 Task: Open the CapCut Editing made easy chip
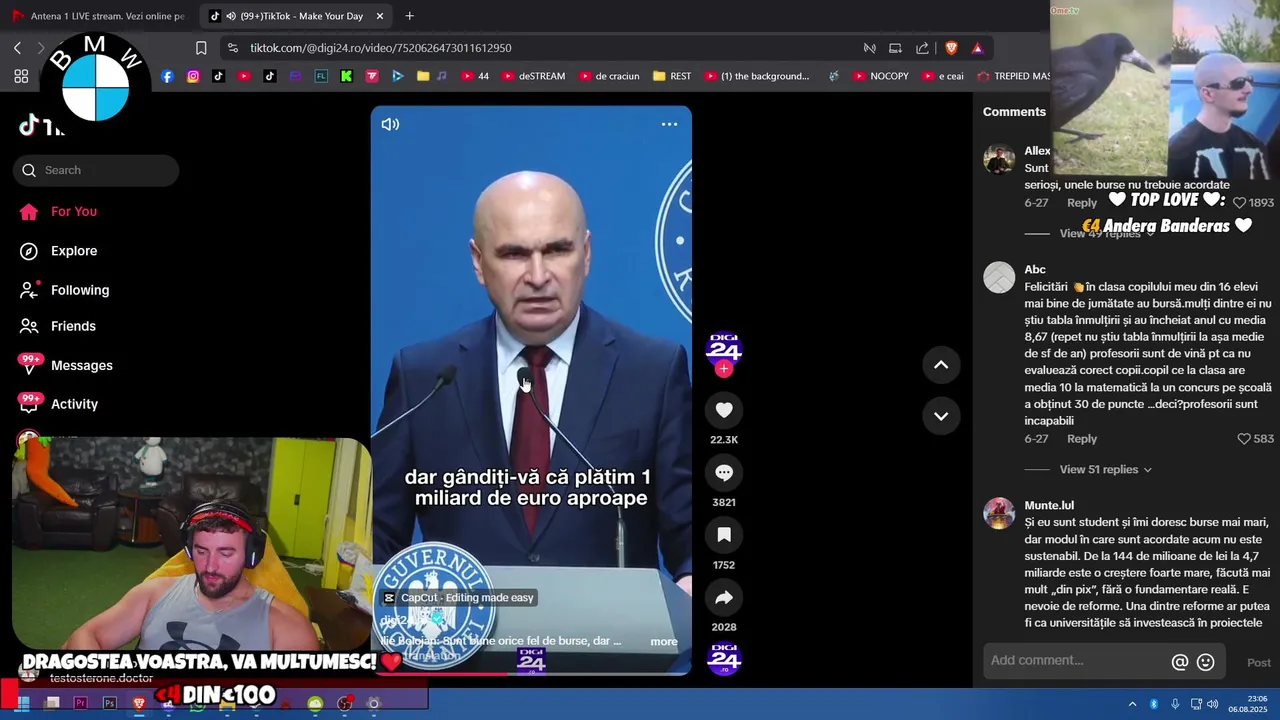click(x=459, y=598)
